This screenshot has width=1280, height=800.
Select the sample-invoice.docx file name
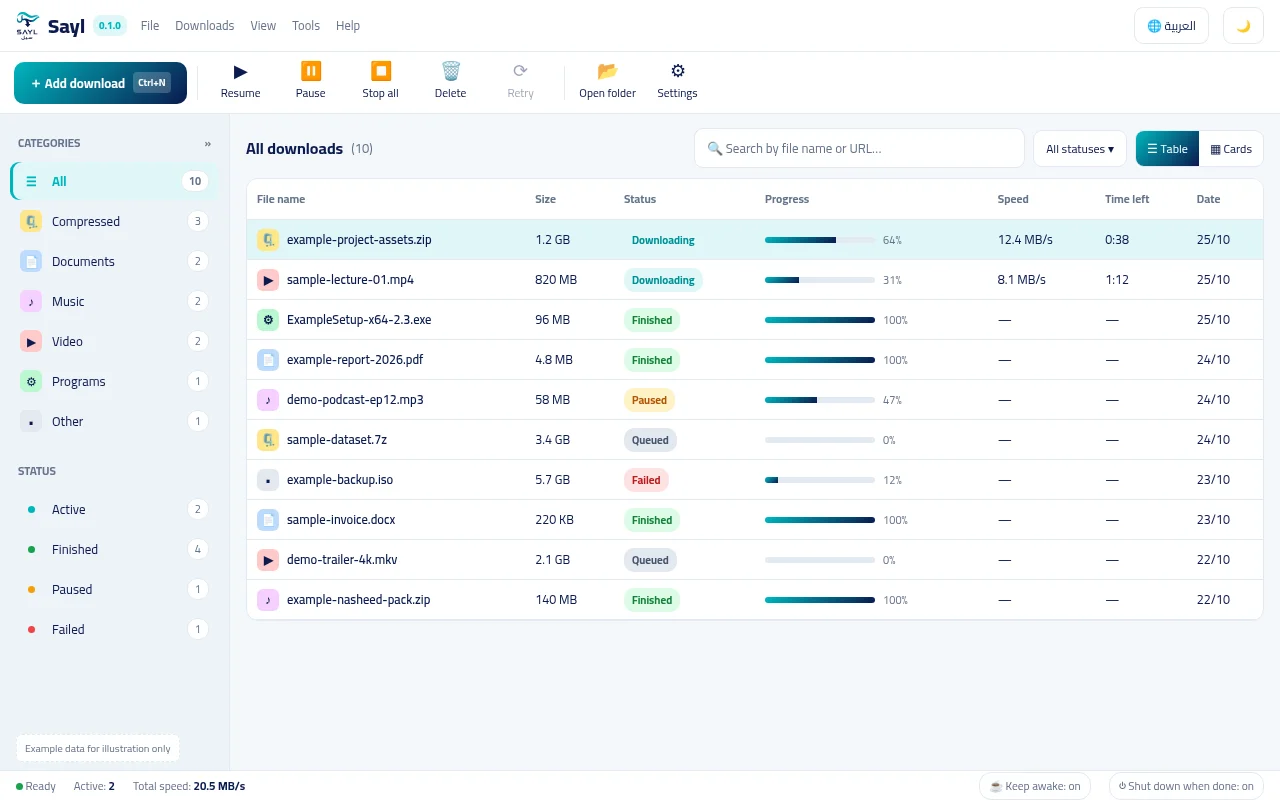[x=341, y=520]
